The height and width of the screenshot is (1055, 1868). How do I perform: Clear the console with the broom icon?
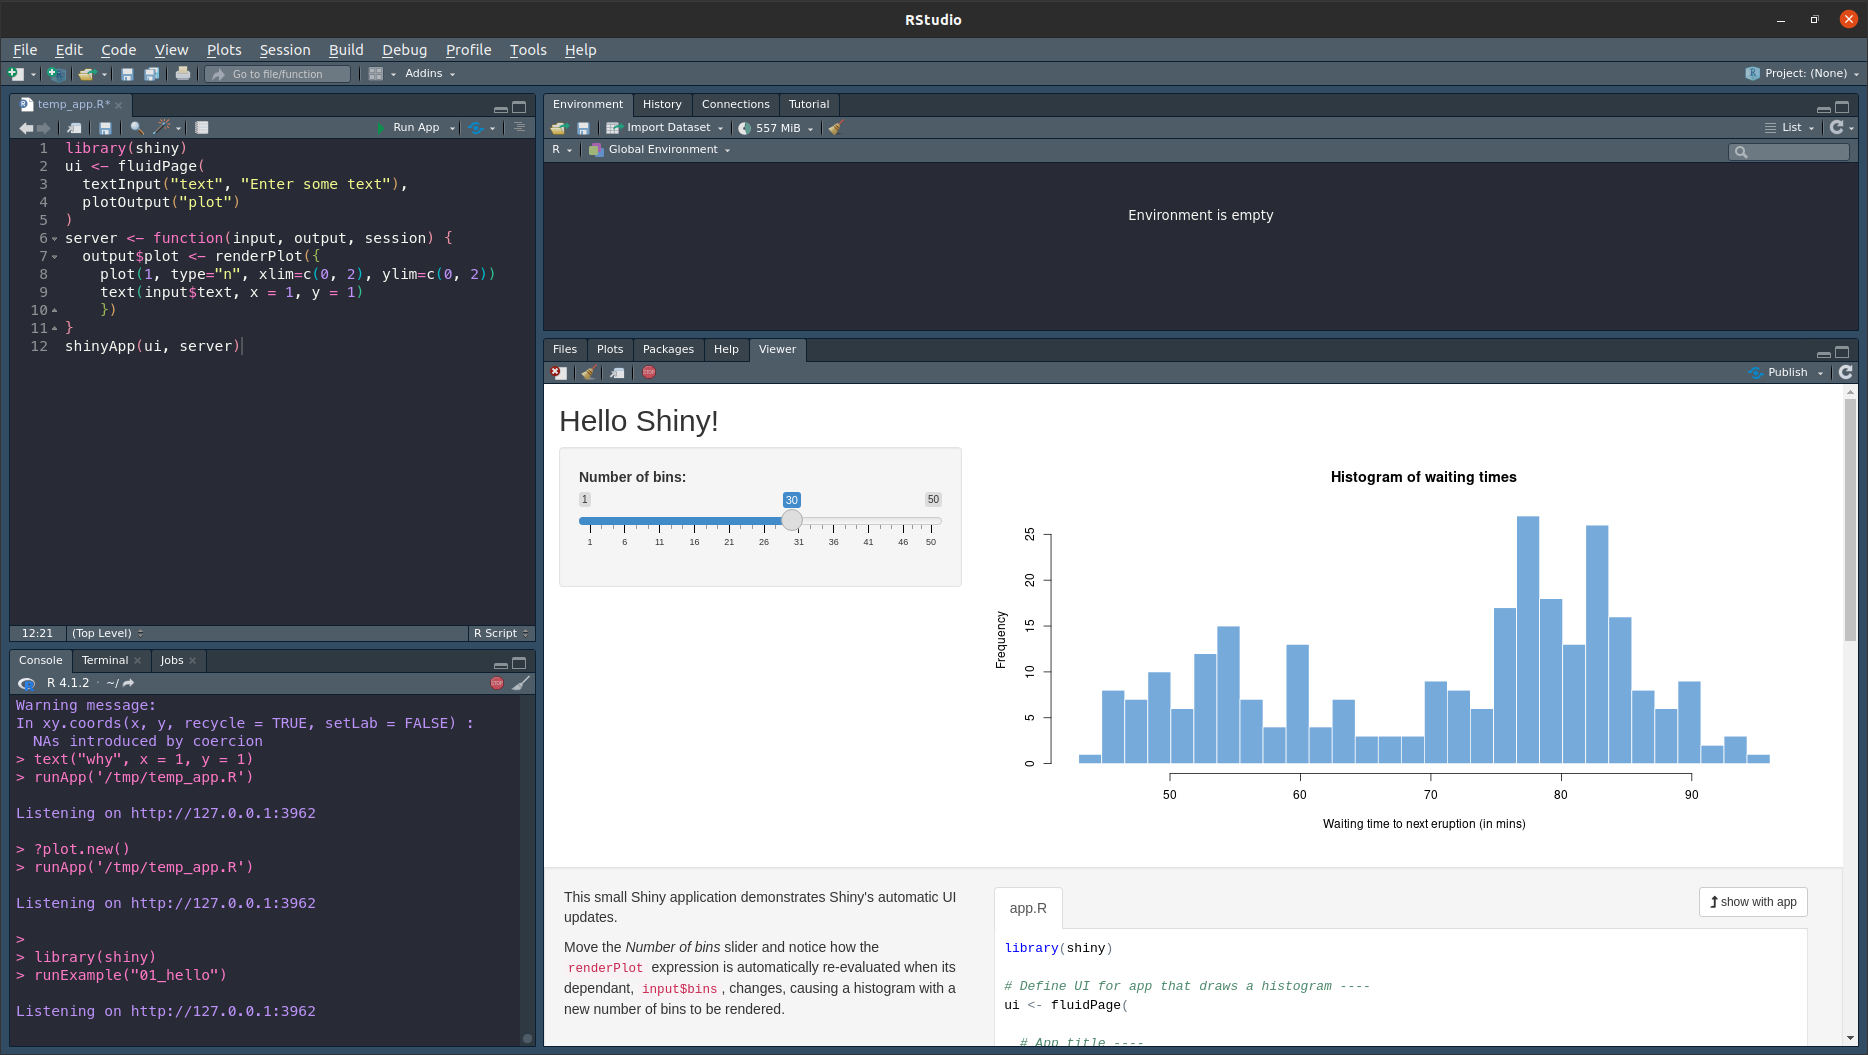point(521,683)
